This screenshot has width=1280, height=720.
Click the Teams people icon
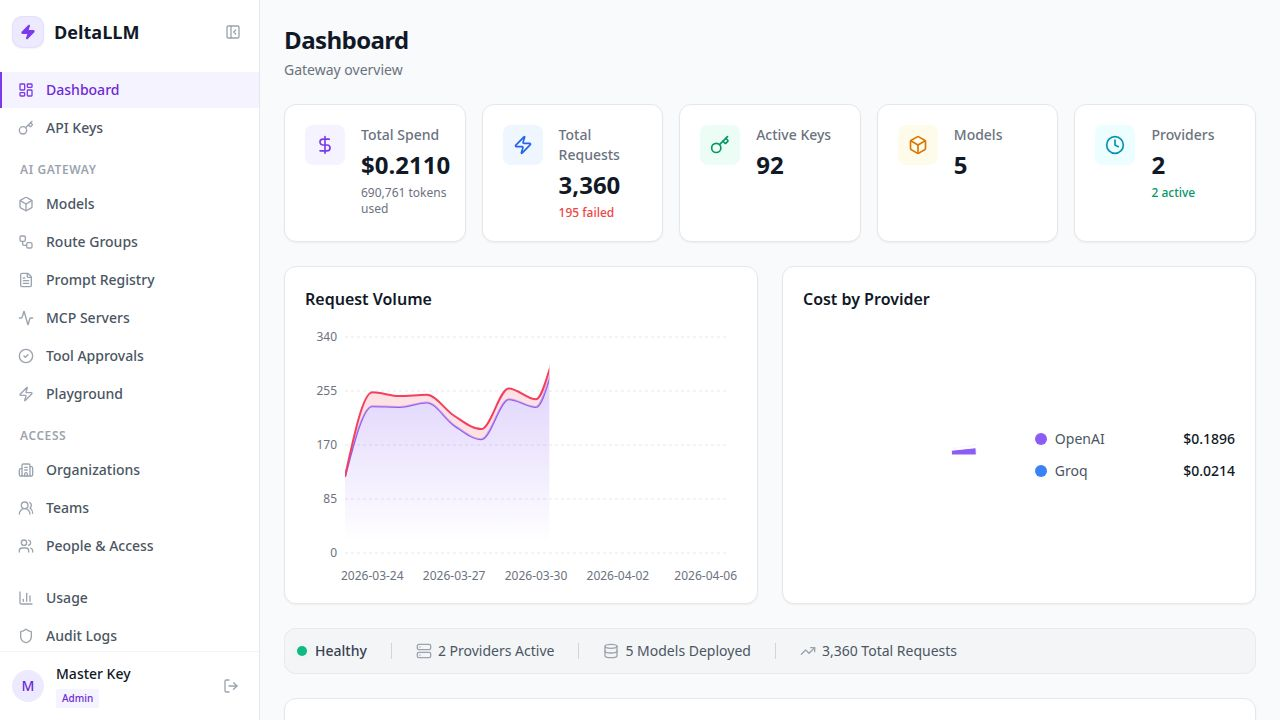(27, 508)
